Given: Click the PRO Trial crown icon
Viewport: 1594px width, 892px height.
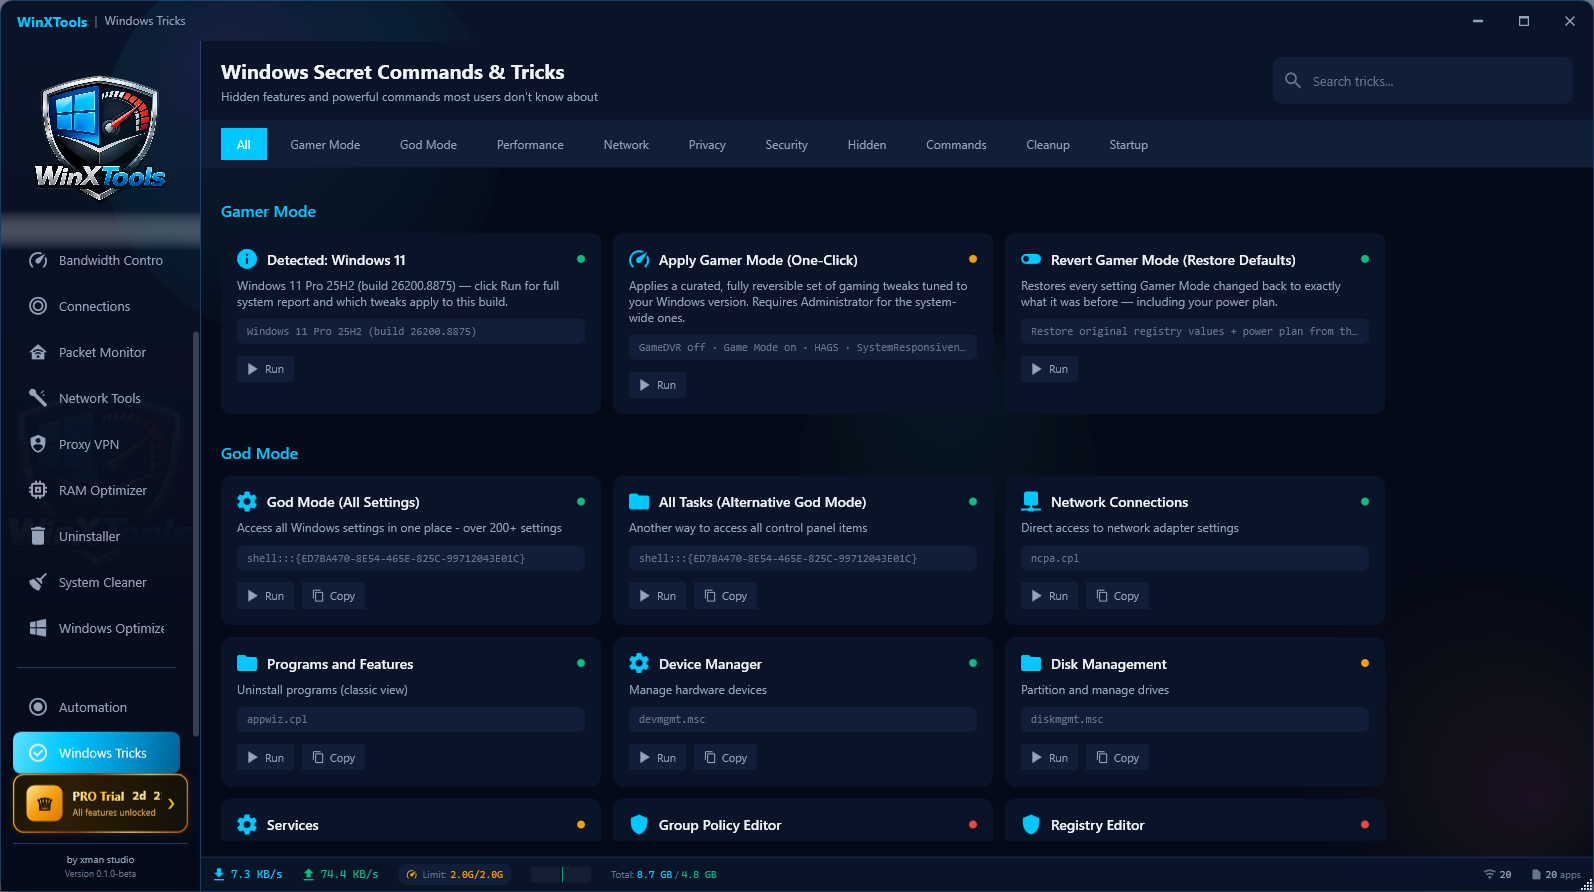Looking at the screenshot, I should pos(44,803).
